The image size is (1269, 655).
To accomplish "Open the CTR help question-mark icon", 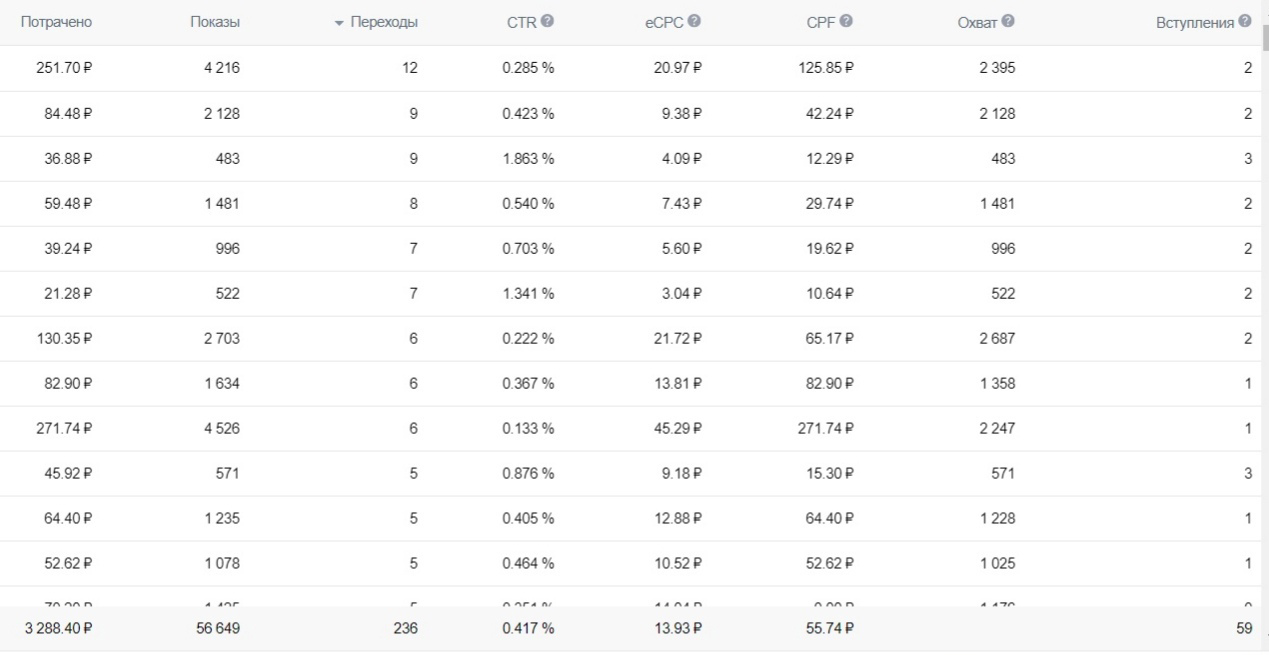I will (547, 21).
